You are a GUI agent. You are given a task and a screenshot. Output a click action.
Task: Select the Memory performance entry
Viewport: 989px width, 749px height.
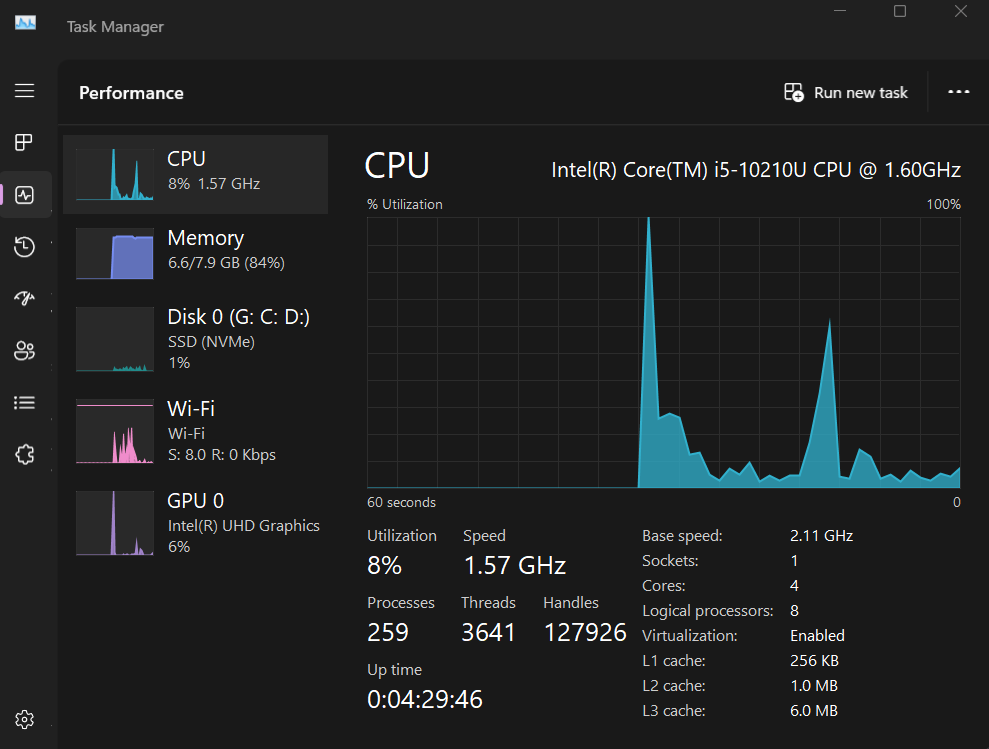pyautogui.click(x=196, y=253)
